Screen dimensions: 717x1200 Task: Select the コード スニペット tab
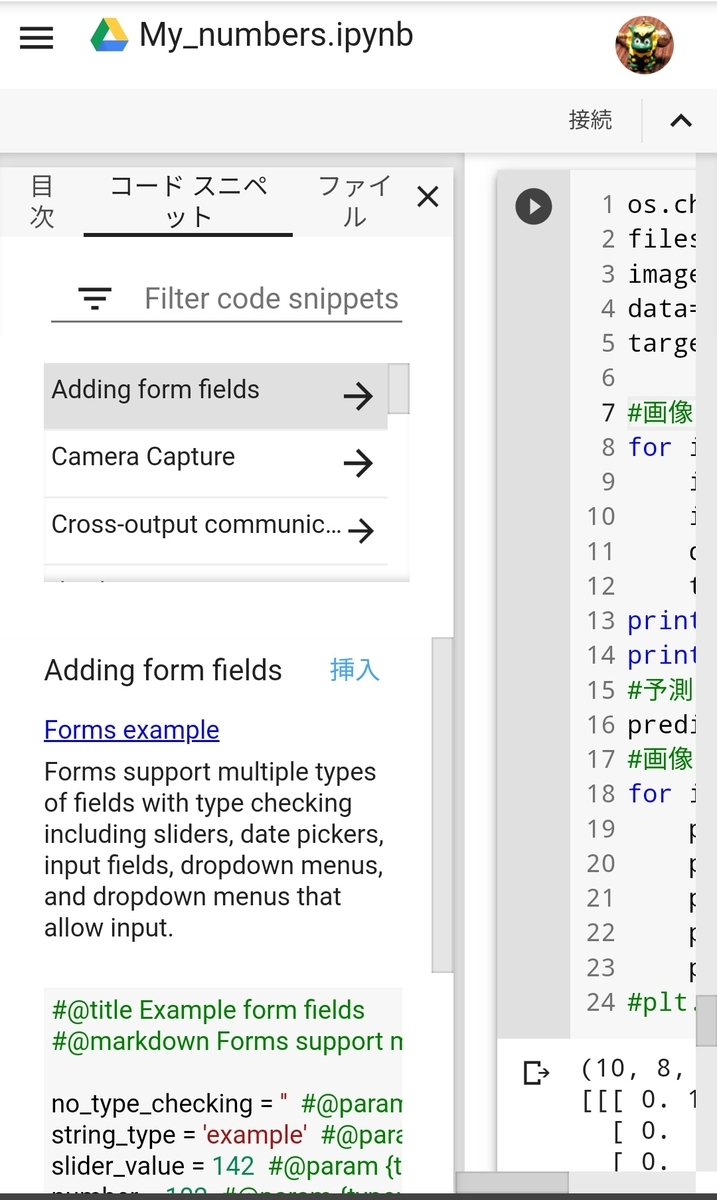pyautogui.click(x=188, y=201)
